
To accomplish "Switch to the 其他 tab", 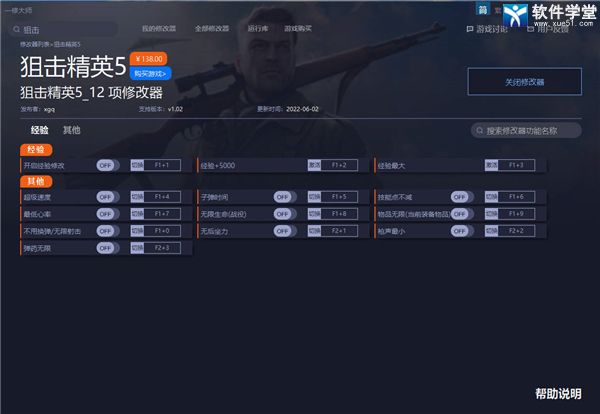I will point(72,130).
